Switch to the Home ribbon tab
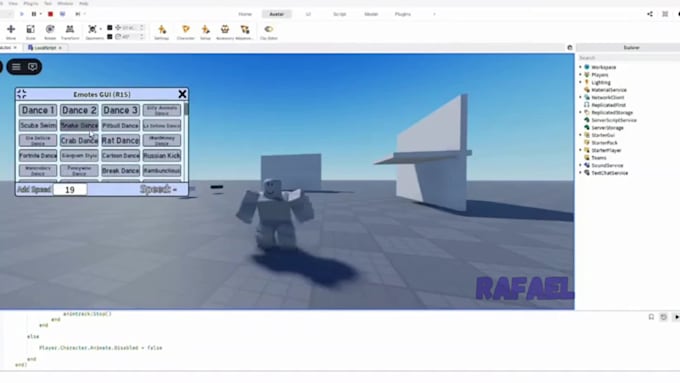This screenshot has height=383, width=680. 245,14
